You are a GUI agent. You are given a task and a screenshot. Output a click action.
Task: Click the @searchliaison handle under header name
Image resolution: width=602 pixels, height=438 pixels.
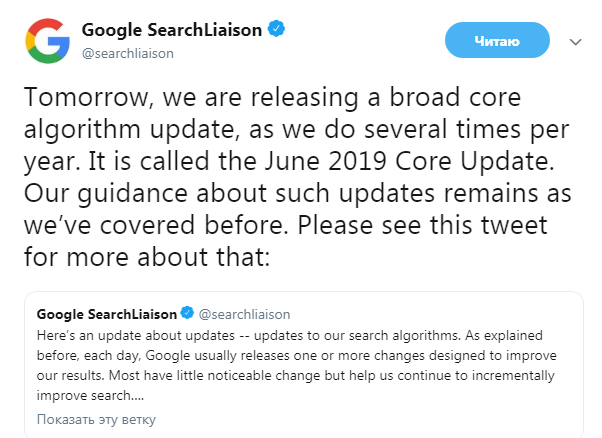(x=128, y=53)
